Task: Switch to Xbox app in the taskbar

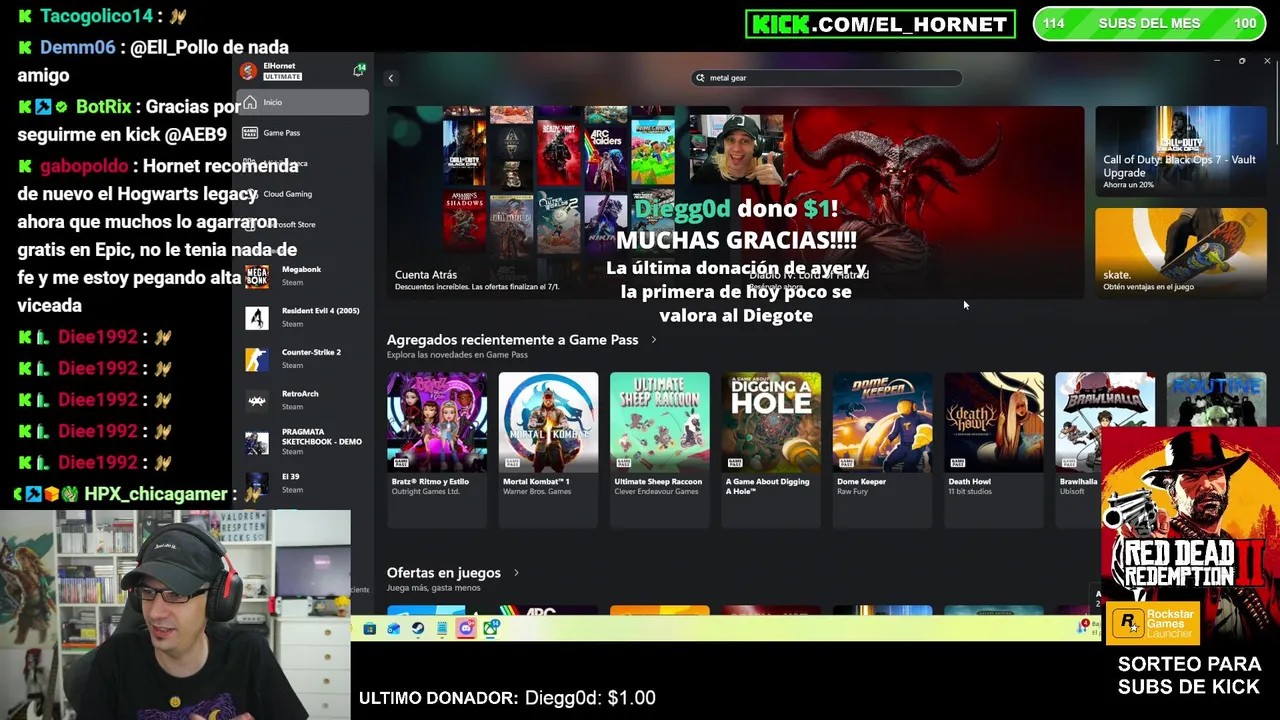Action: click(x=490, y=629)
